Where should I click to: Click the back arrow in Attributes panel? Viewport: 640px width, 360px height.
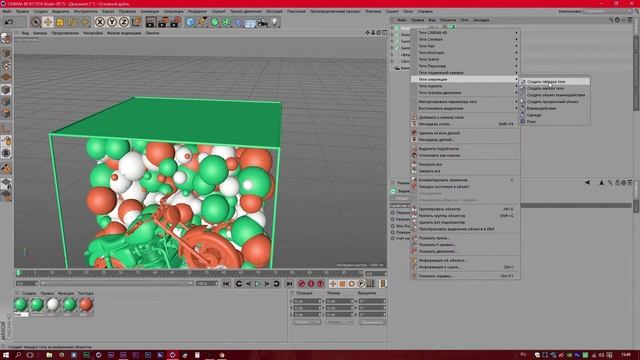click(x=587, y=182)
